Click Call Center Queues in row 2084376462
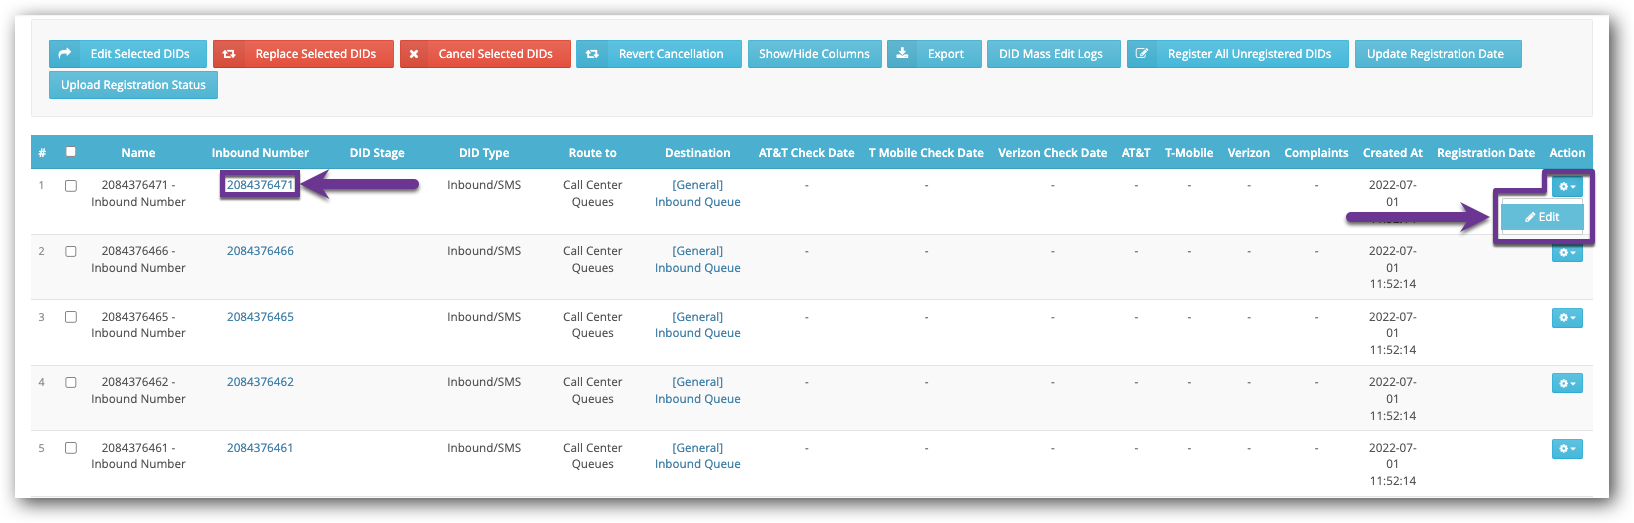Screen dimensions: 1634x523 593,390
